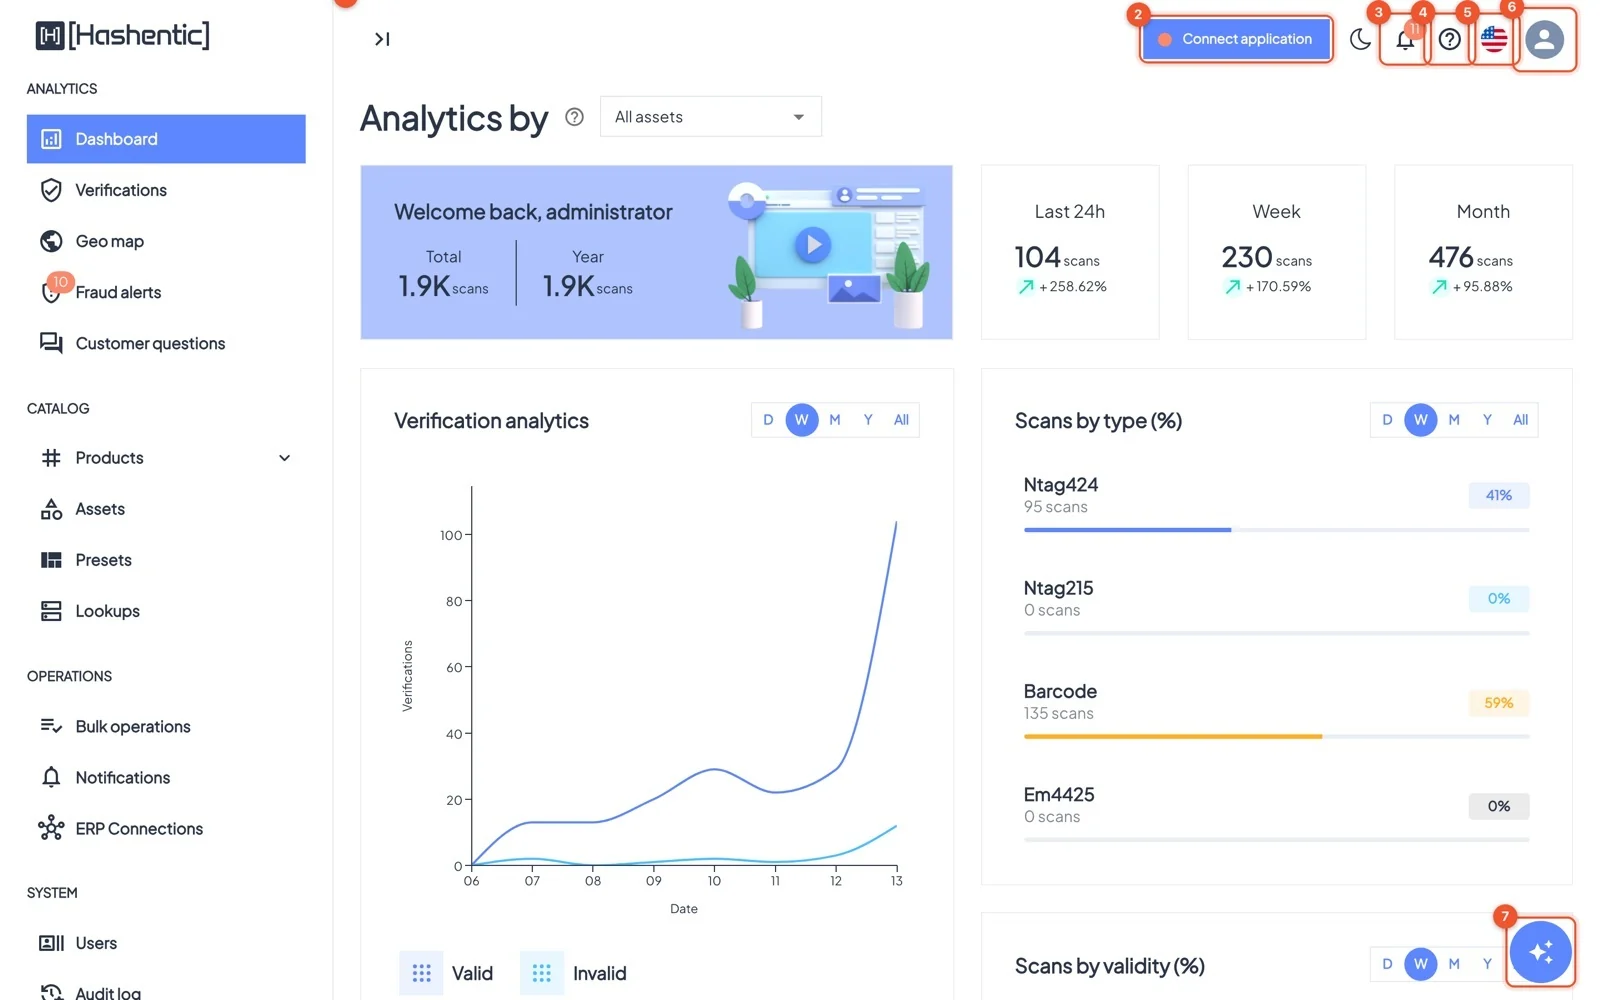Select M range in Scans by validity

click(x=1454, y=964)
